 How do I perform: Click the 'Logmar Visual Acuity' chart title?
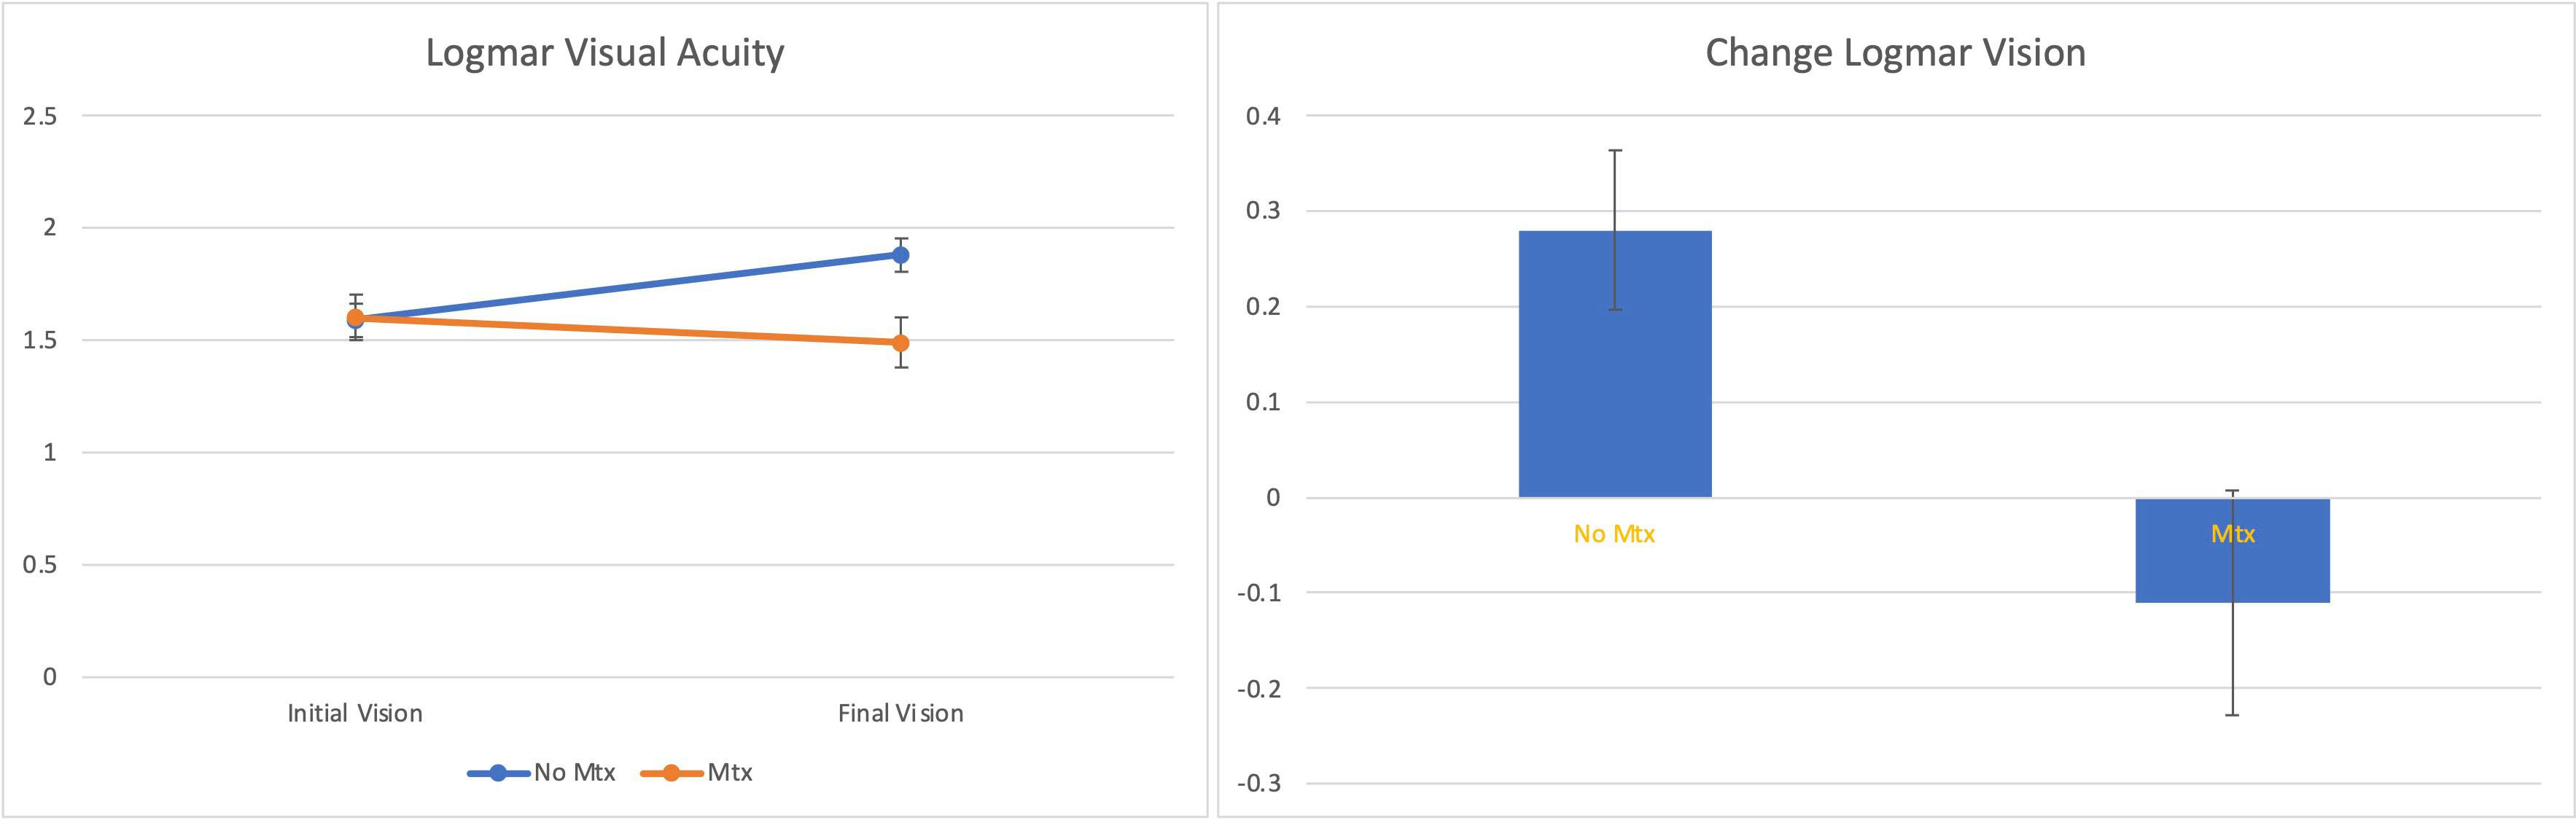point(604,53)
